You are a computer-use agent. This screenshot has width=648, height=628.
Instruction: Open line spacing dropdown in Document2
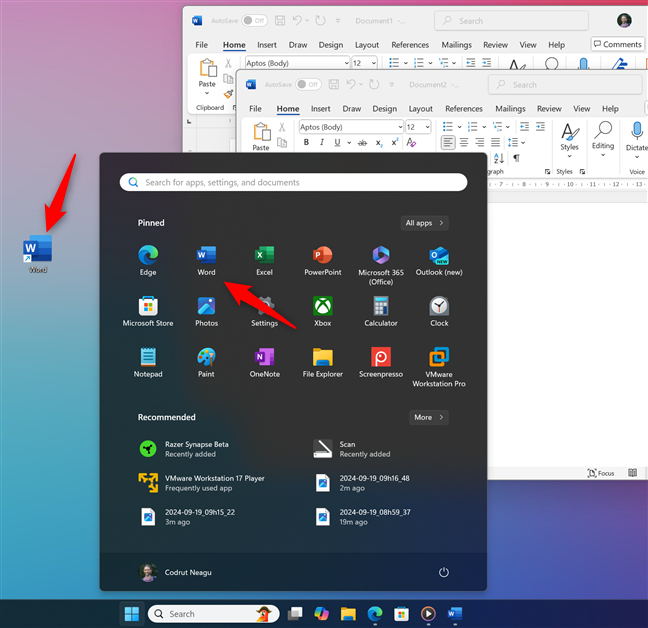pyautogui.click(x=523, y=143)
